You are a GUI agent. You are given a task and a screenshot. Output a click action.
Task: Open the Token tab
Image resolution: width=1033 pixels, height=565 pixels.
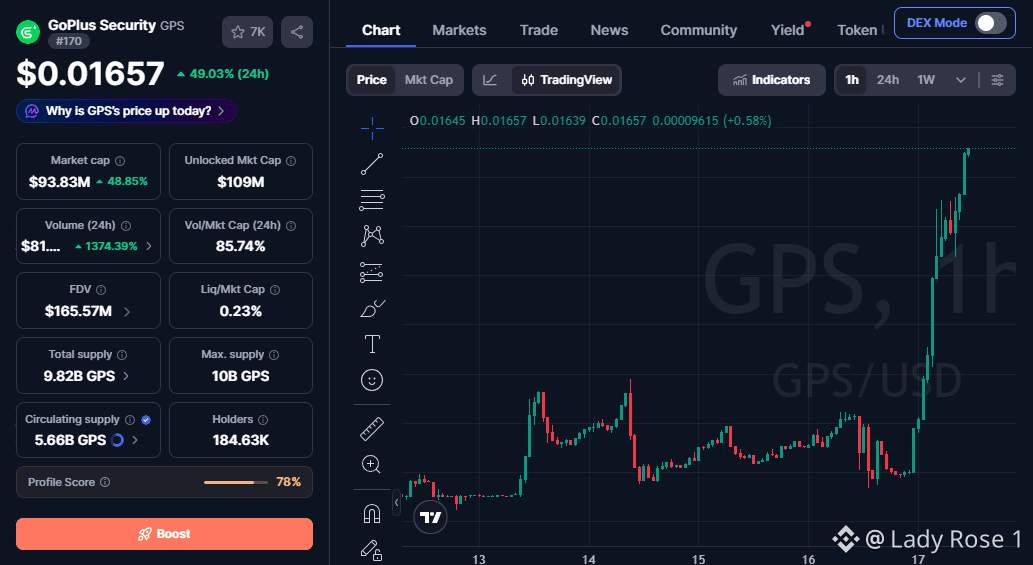coord(857,30)
